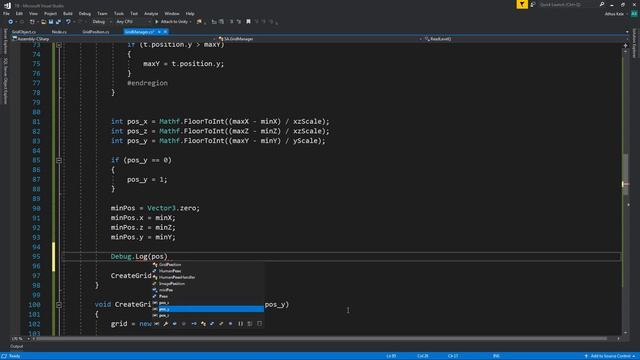Toggle the namespaces braces filter in IntelliSense
This screenshot has width=640, height=360.
[x=240, y=324]
